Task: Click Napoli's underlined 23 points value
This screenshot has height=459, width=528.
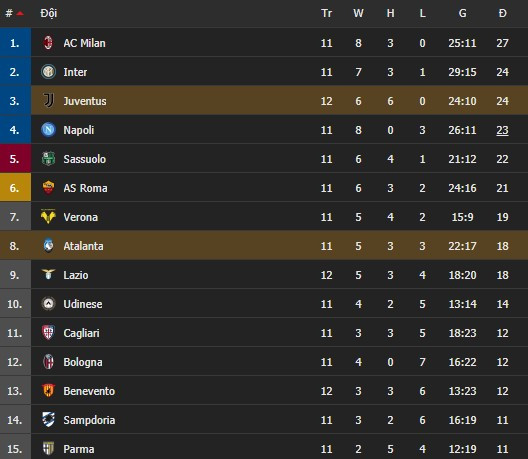Action: click(x=502, y=130)
